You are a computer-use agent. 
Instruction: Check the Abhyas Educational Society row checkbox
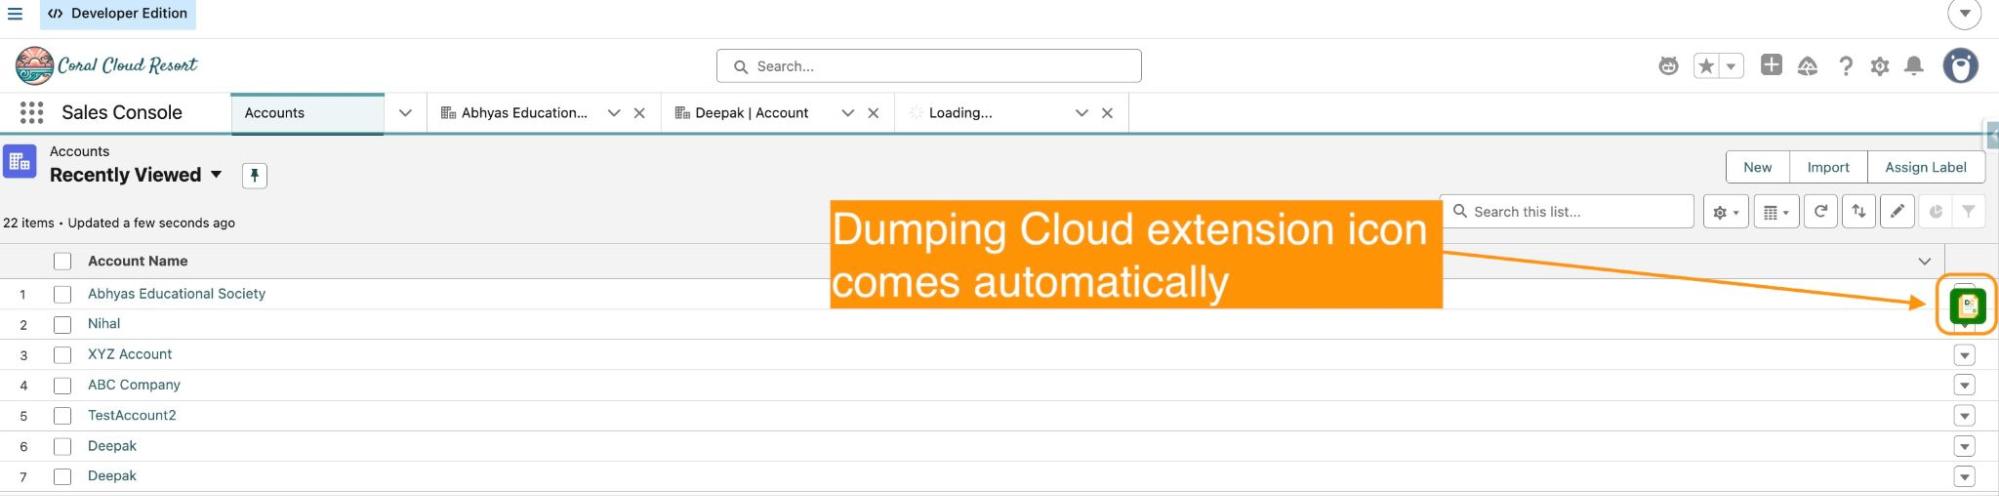pyautogui.click(x=63, y=295)
